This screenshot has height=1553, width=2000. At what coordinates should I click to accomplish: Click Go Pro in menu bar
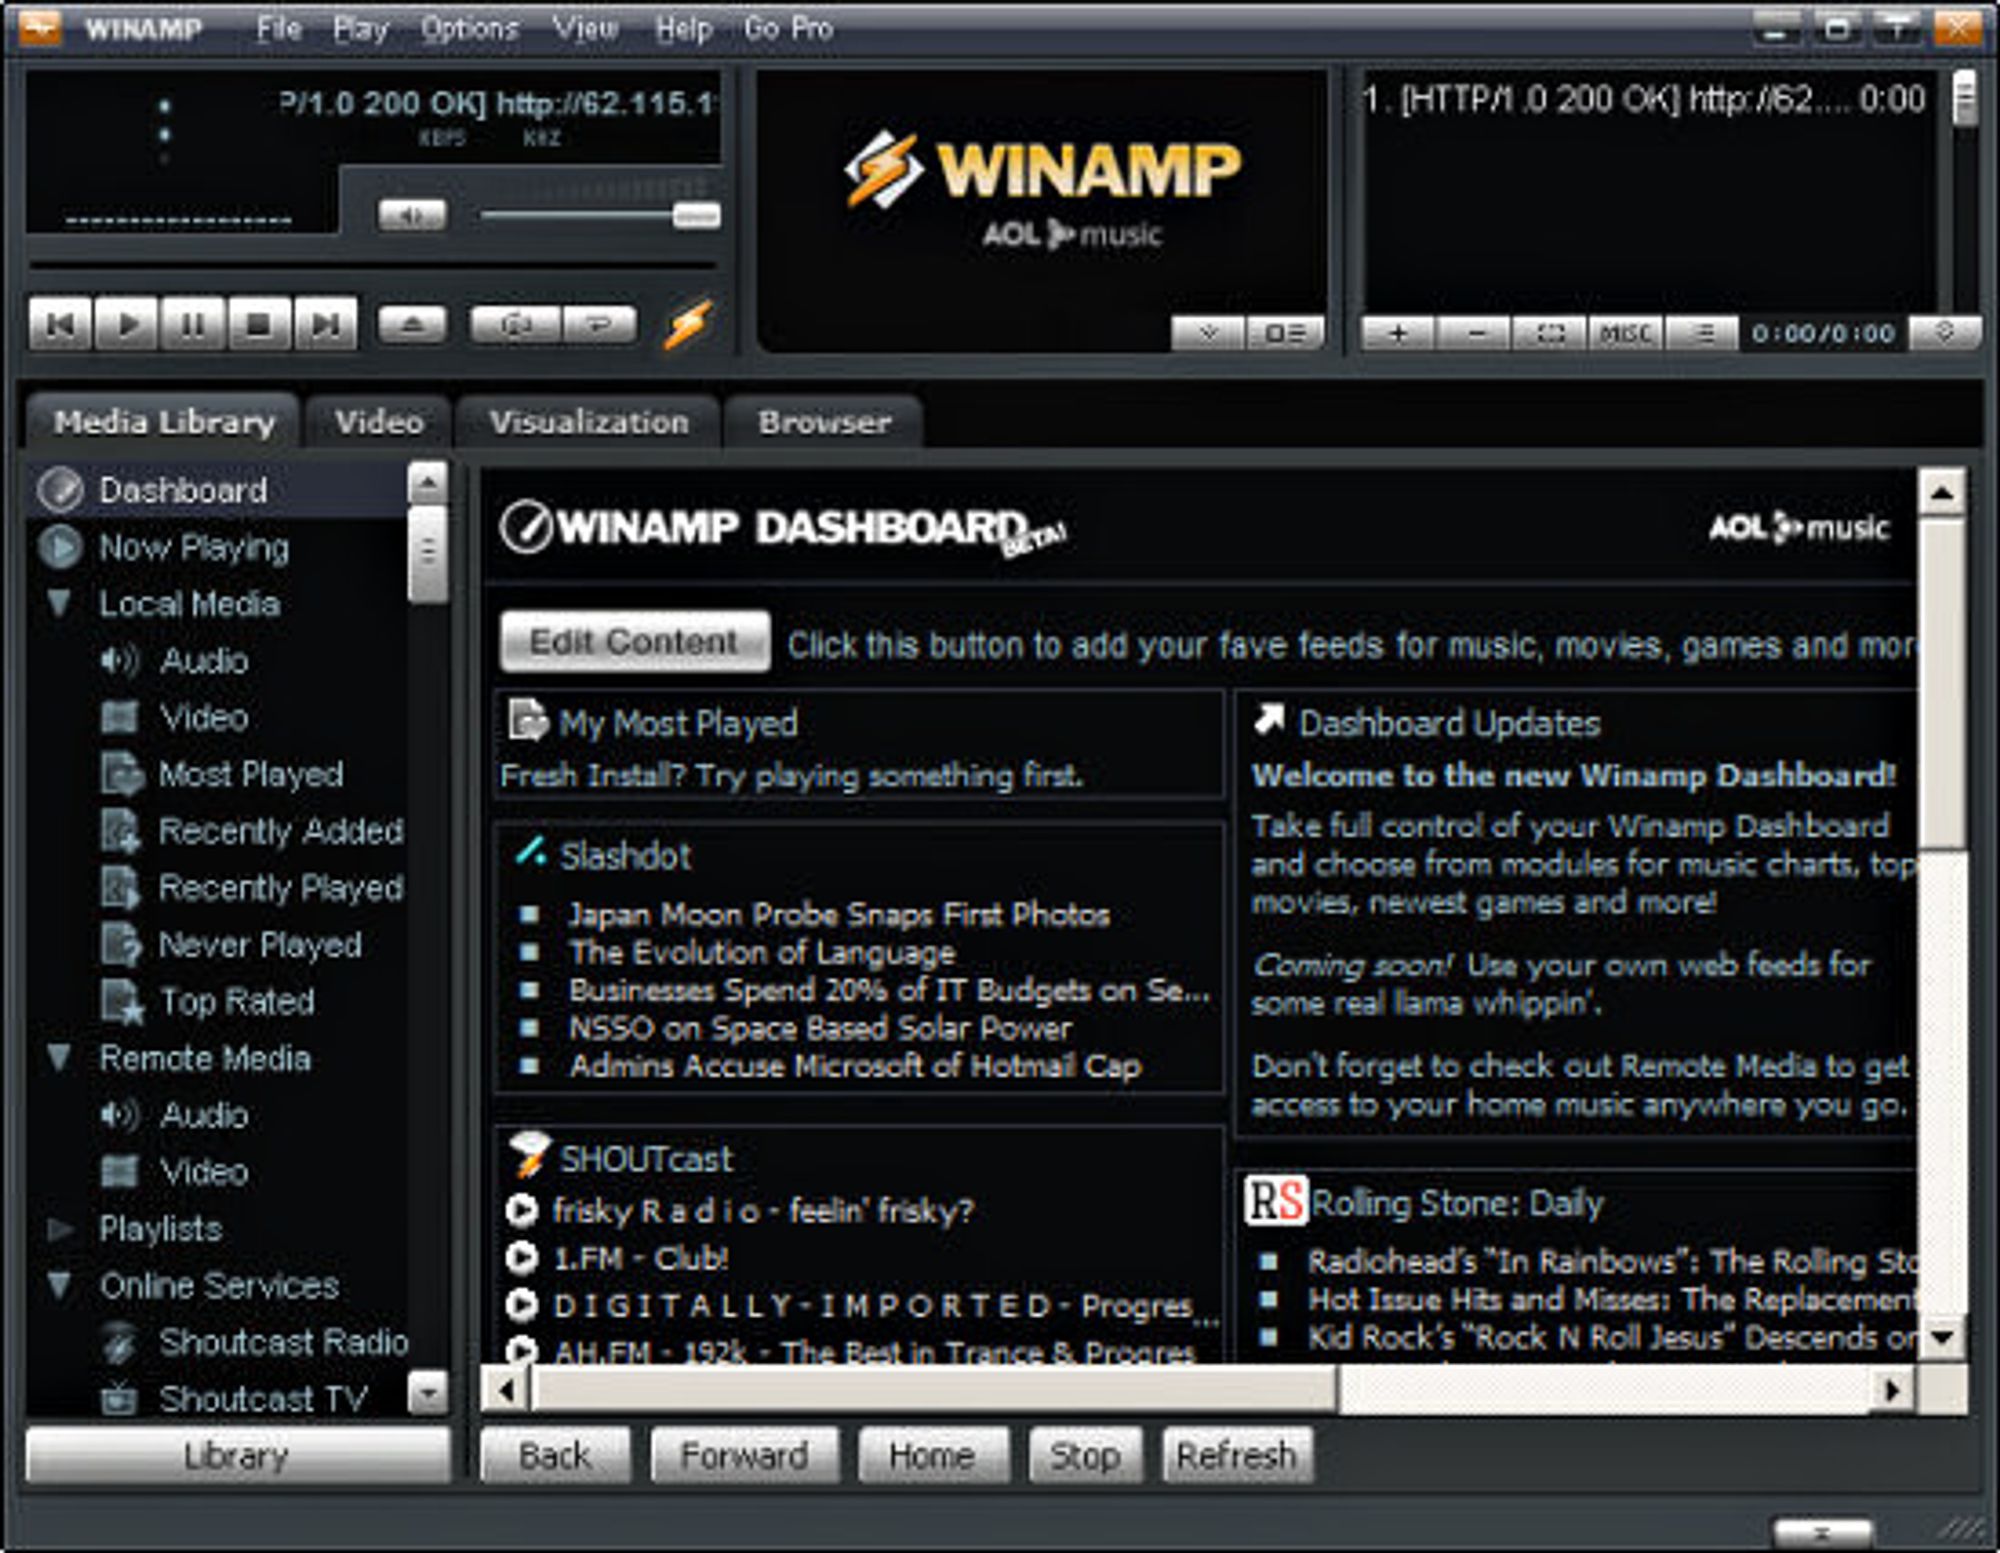click(788, 29)
